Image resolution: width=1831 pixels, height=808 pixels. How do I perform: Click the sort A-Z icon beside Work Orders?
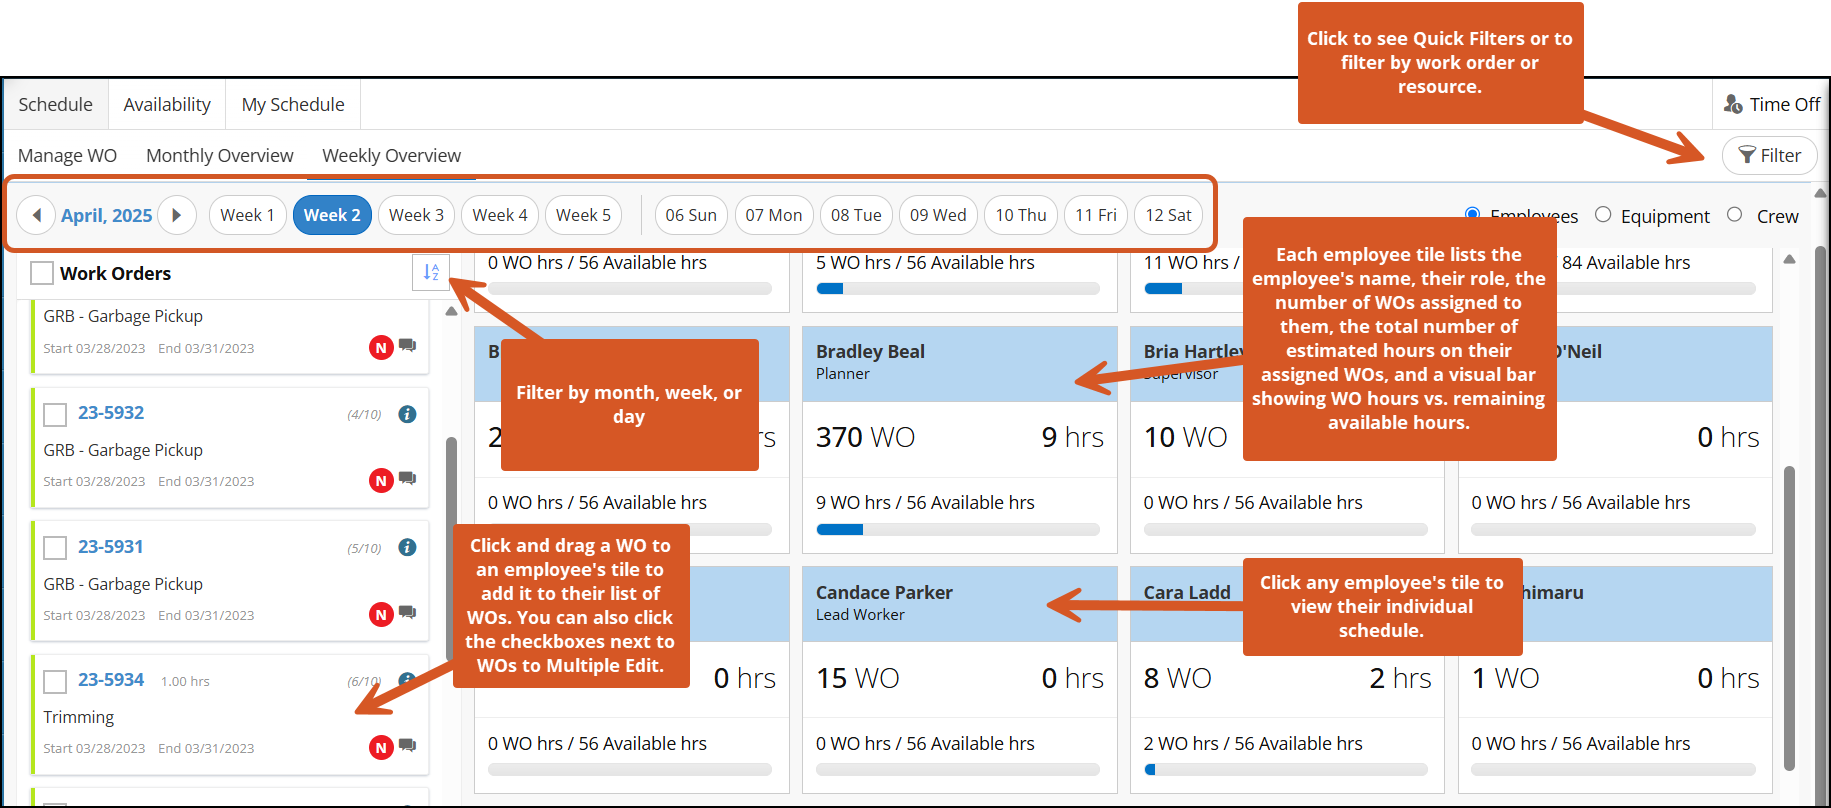(x=430, y=272)
